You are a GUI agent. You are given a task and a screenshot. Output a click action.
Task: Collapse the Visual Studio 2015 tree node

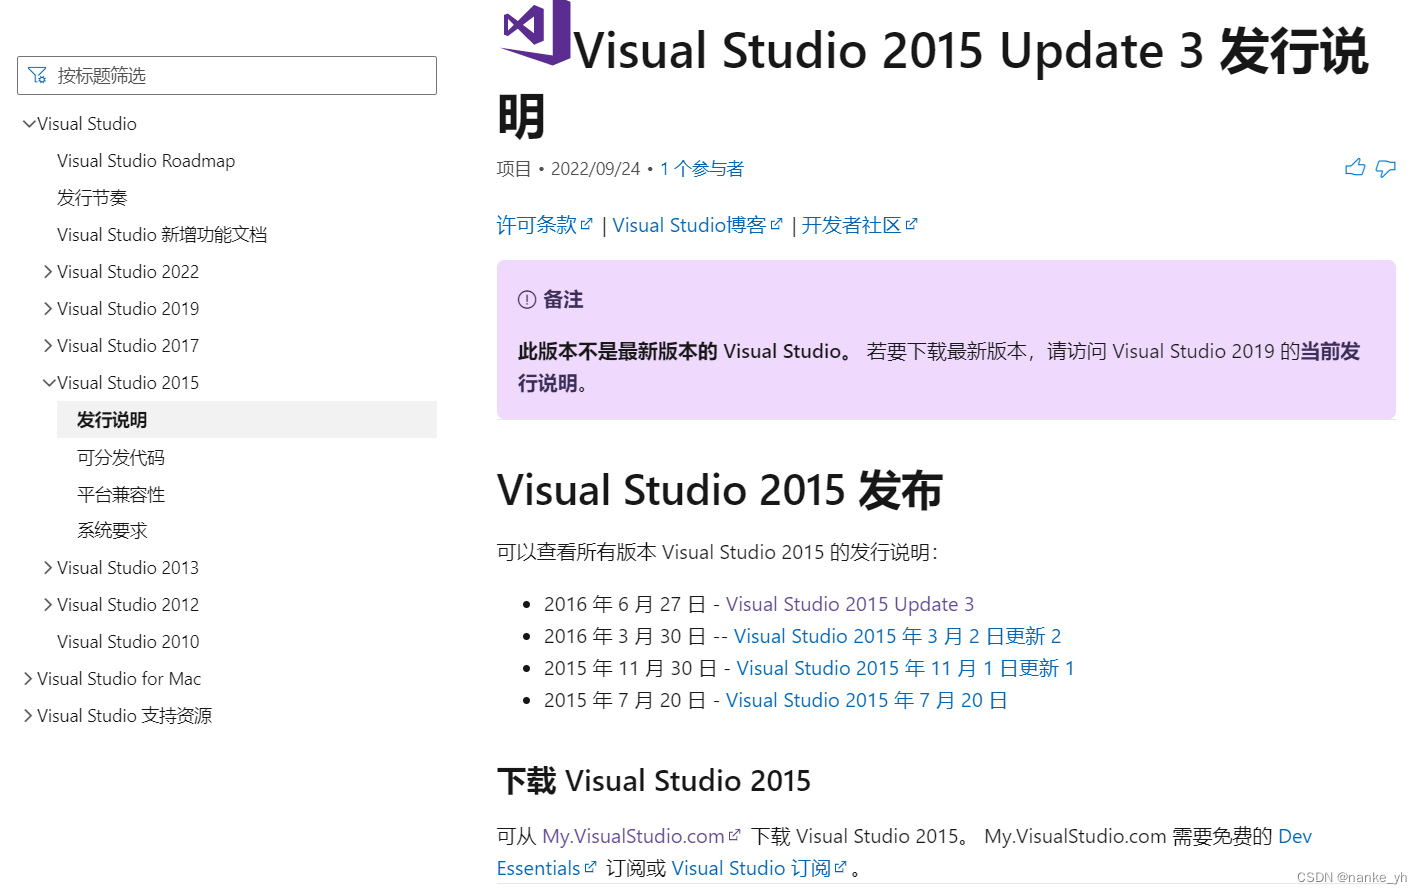tap(49, 382)
